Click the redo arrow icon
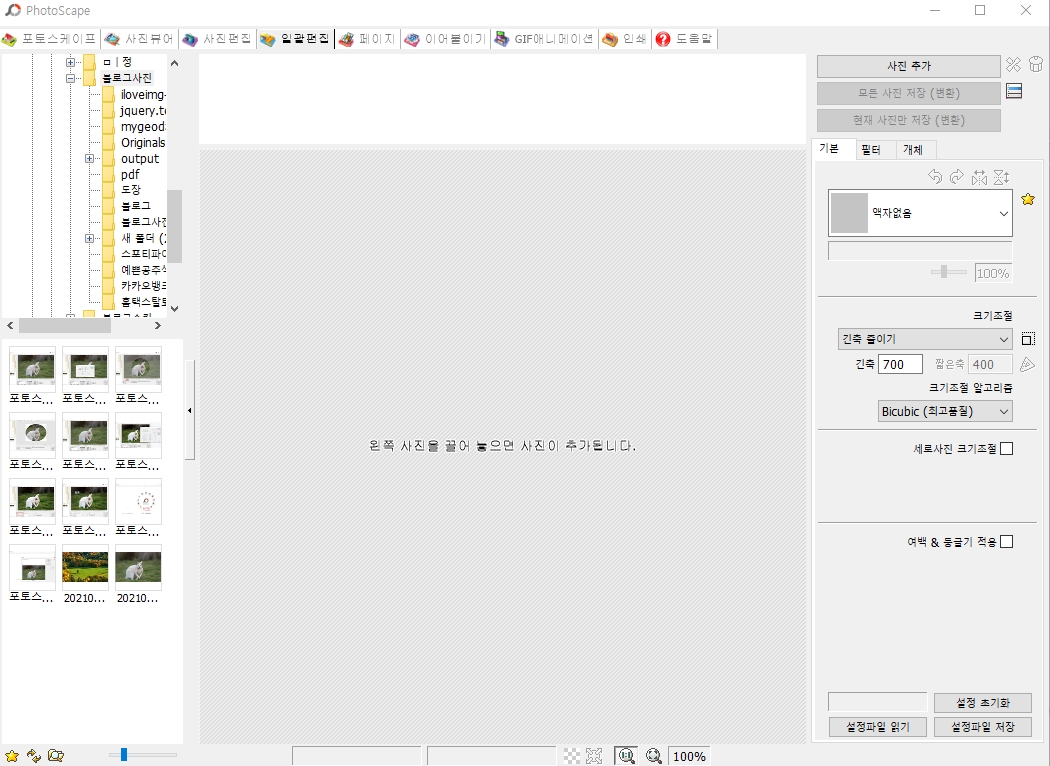This screenshot has width=1050, height=766. (956, 176)
